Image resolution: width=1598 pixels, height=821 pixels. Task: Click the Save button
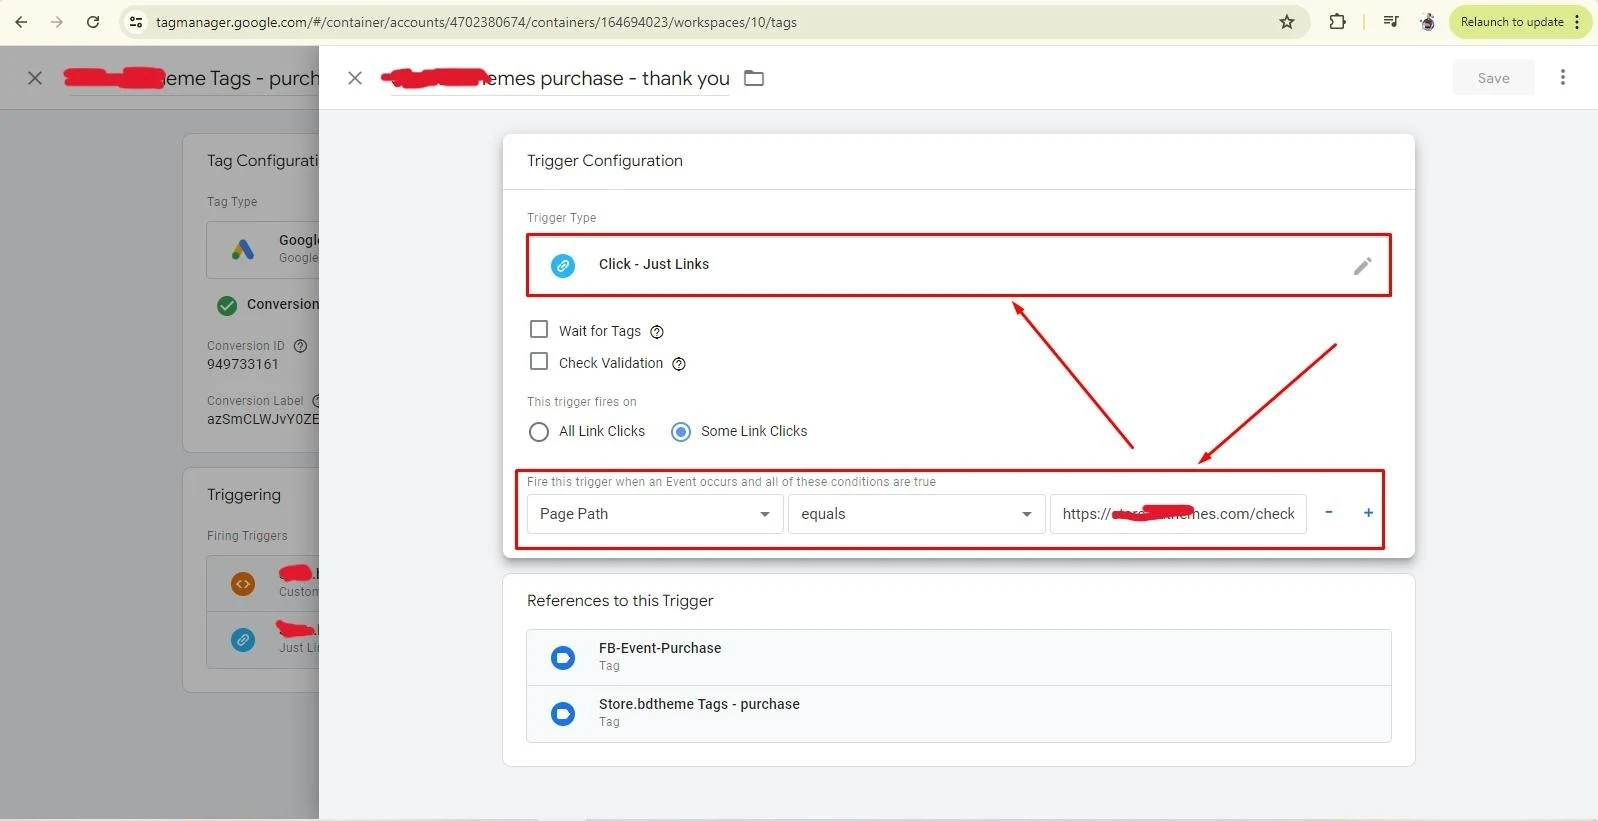(1493, 78)
